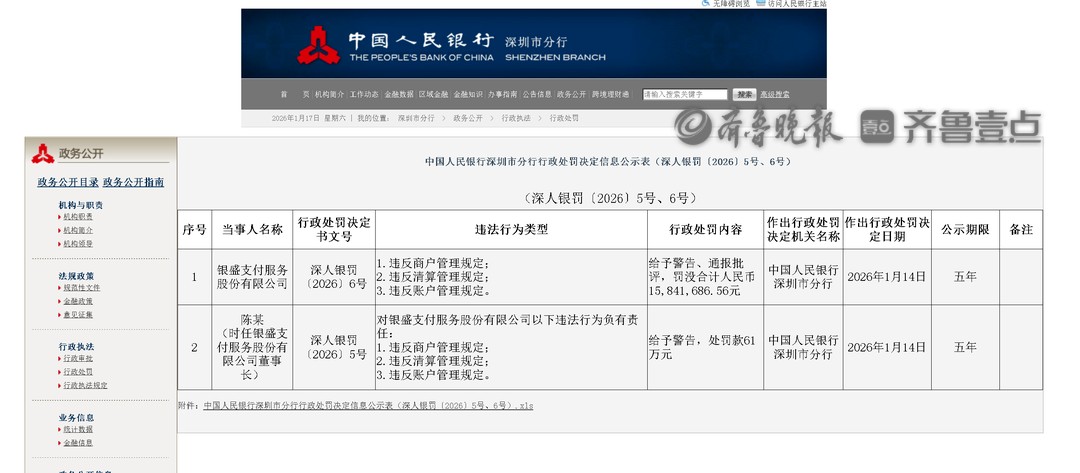Select 跨境理财通 in the top navigation
The width and height of the screenshot is (1080, 473).
(x=610, y=94)
